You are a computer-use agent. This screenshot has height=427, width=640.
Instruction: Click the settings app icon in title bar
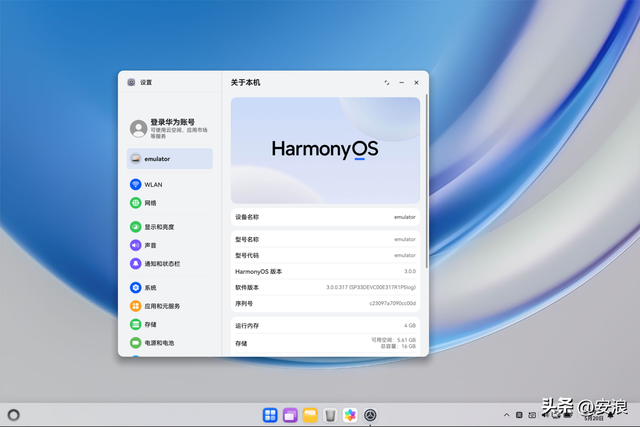[131, 82]
